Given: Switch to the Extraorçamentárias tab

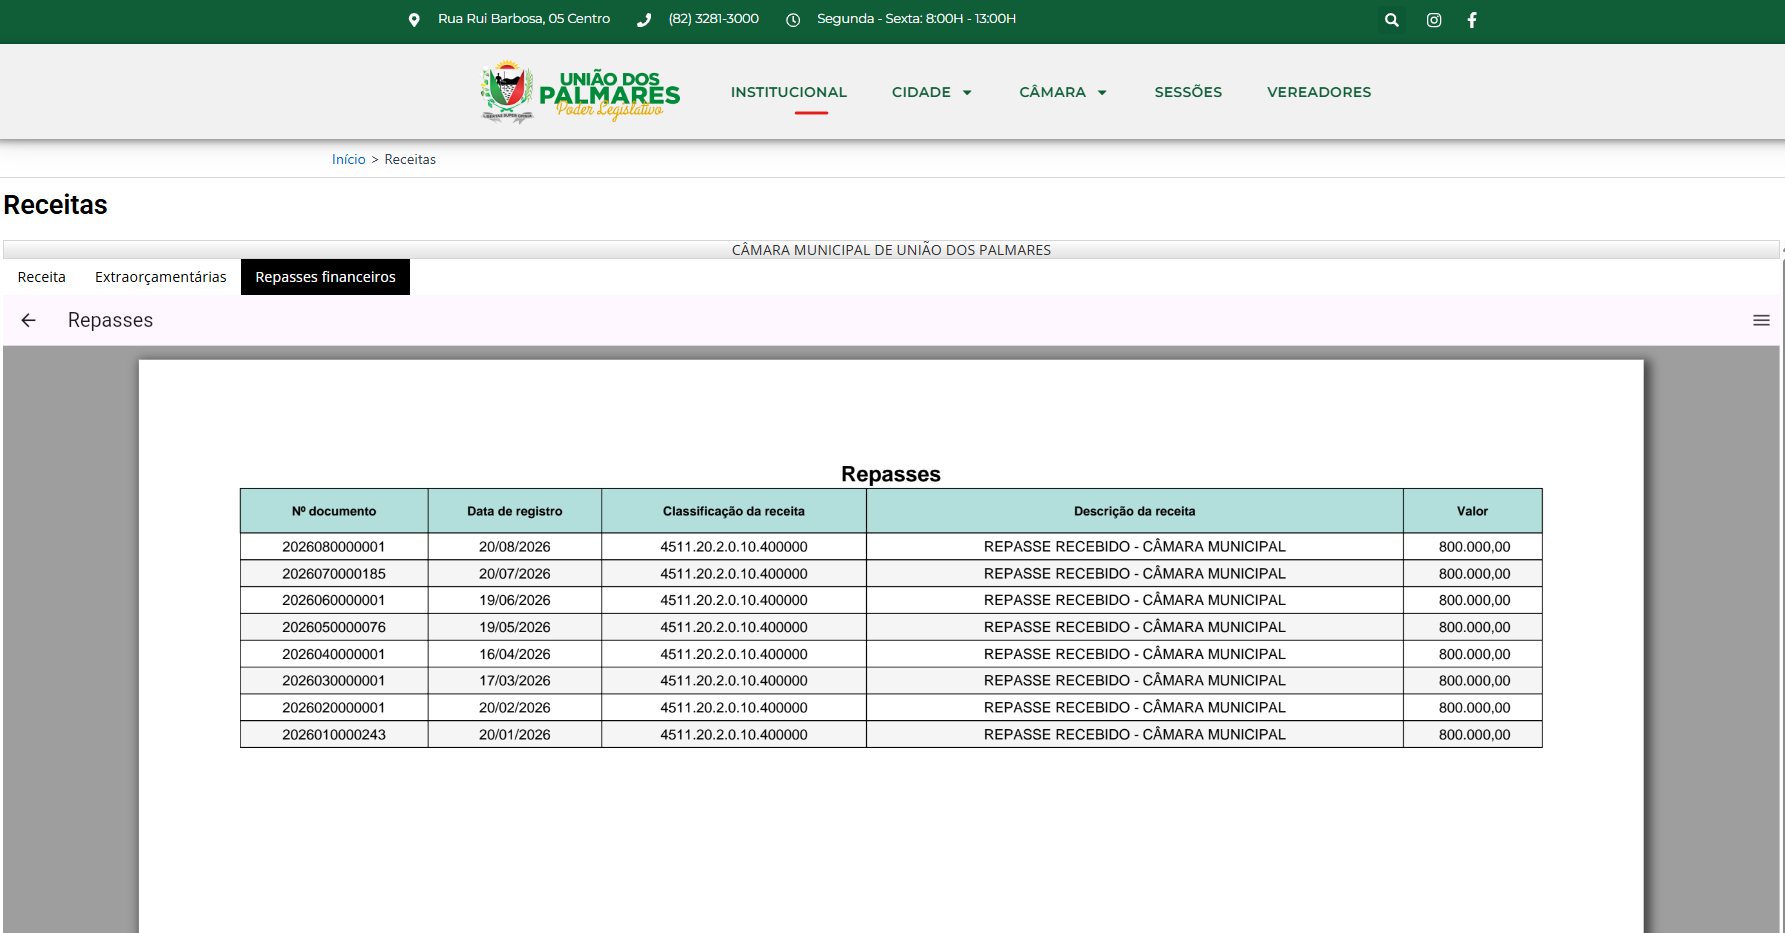Looking at the screenshot, I should [x=161, y=277].
